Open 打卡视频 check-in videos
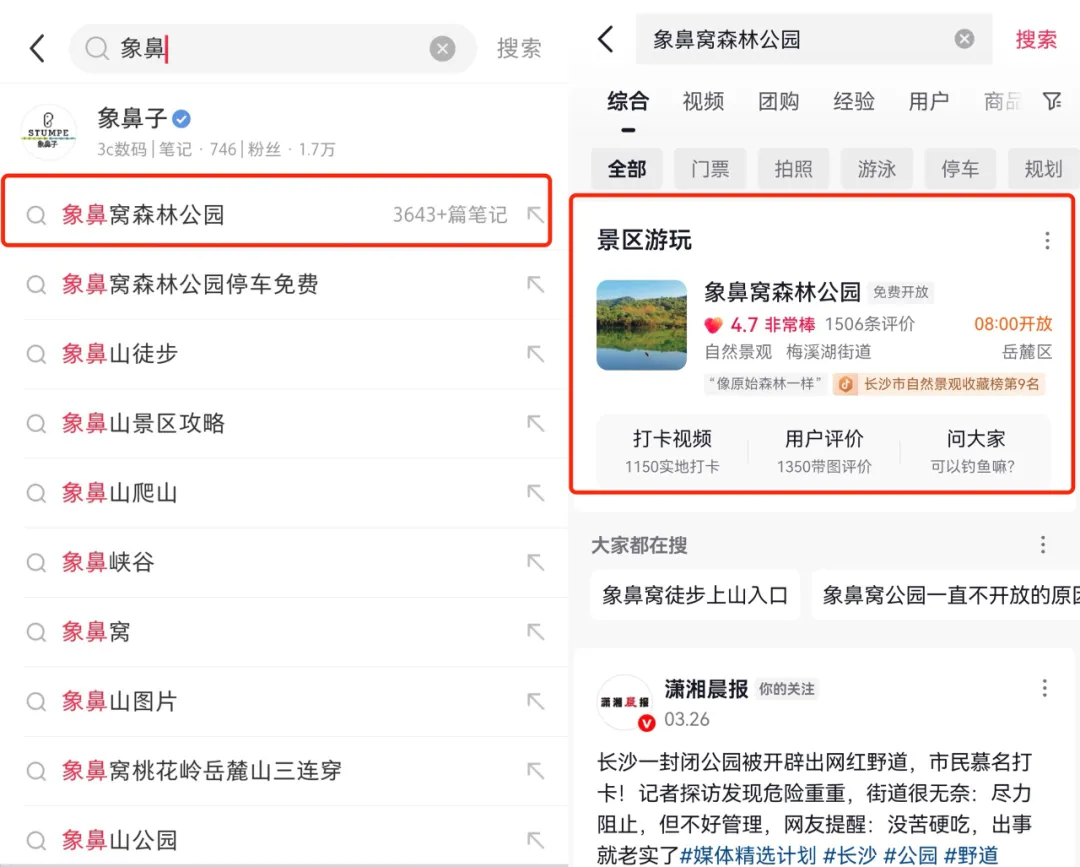 672,451
